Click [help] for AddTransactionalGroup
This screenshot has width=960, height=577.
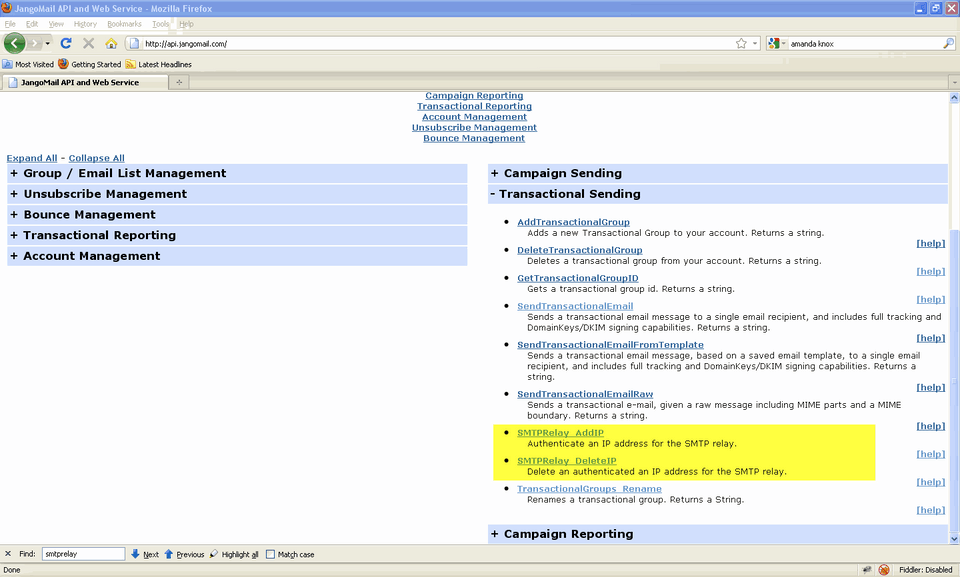tap(931, 243)
